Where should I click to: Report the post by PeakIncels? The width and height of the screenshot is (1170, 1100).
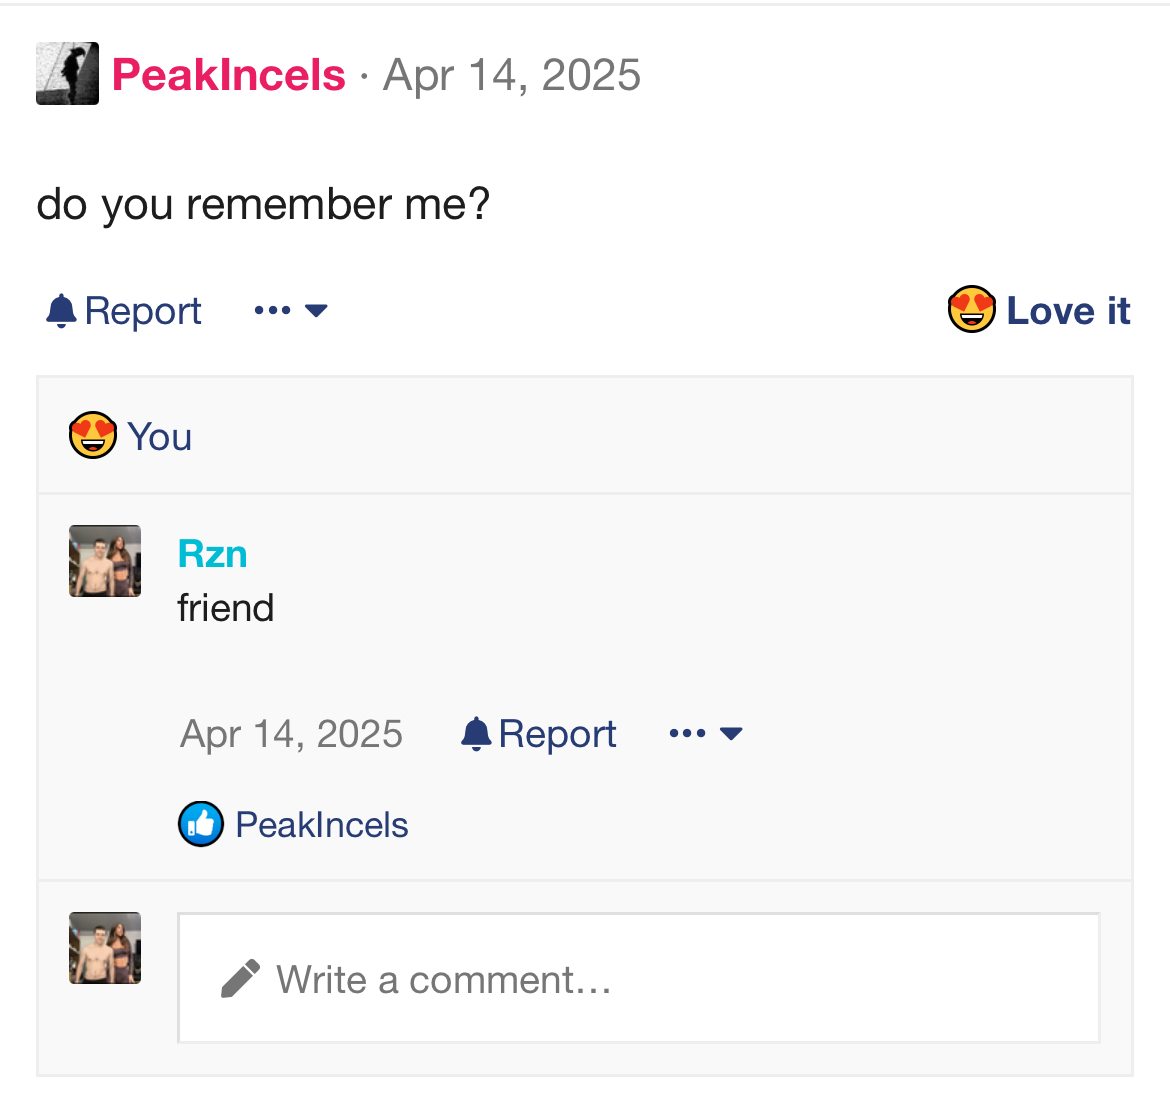(143, 311)
